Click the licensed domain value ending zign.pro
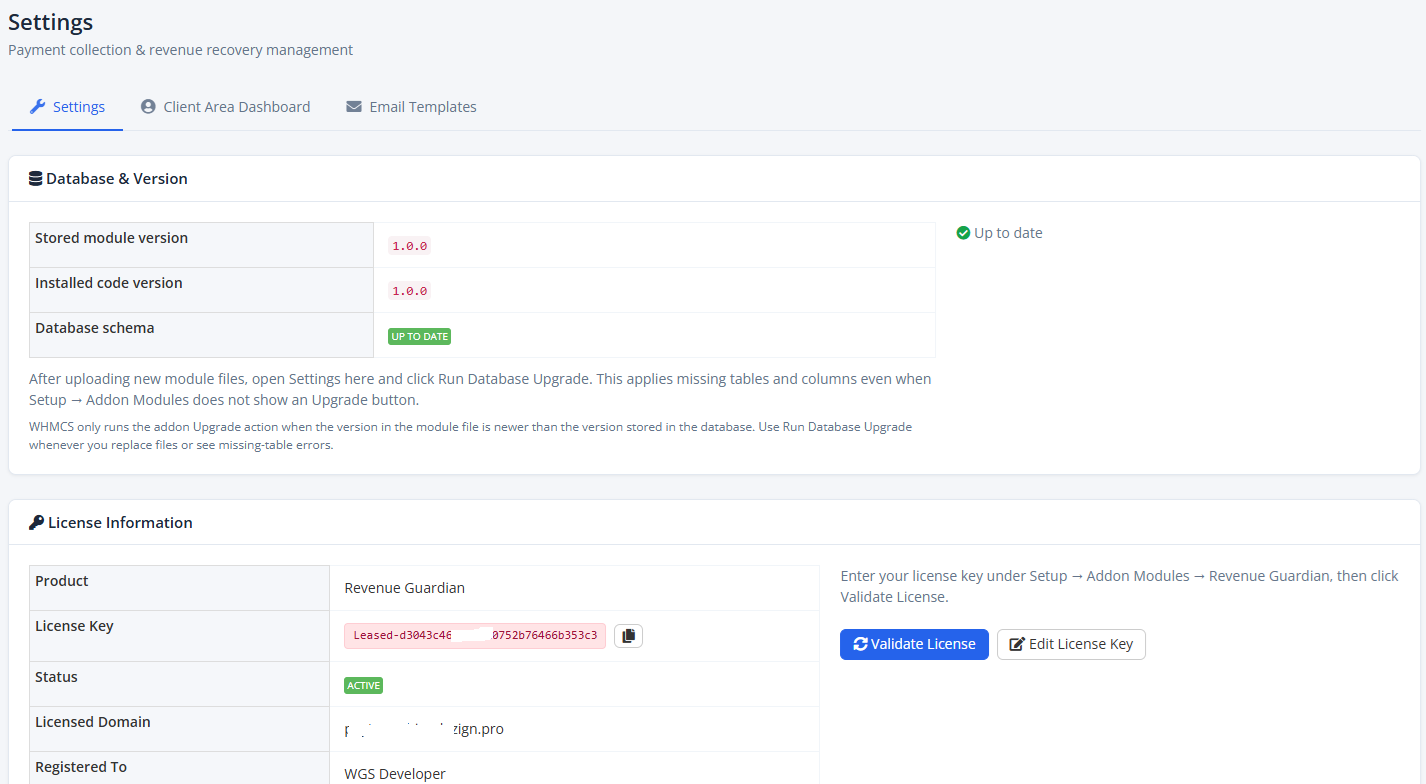1426x784 pixels. pos(424,729)
